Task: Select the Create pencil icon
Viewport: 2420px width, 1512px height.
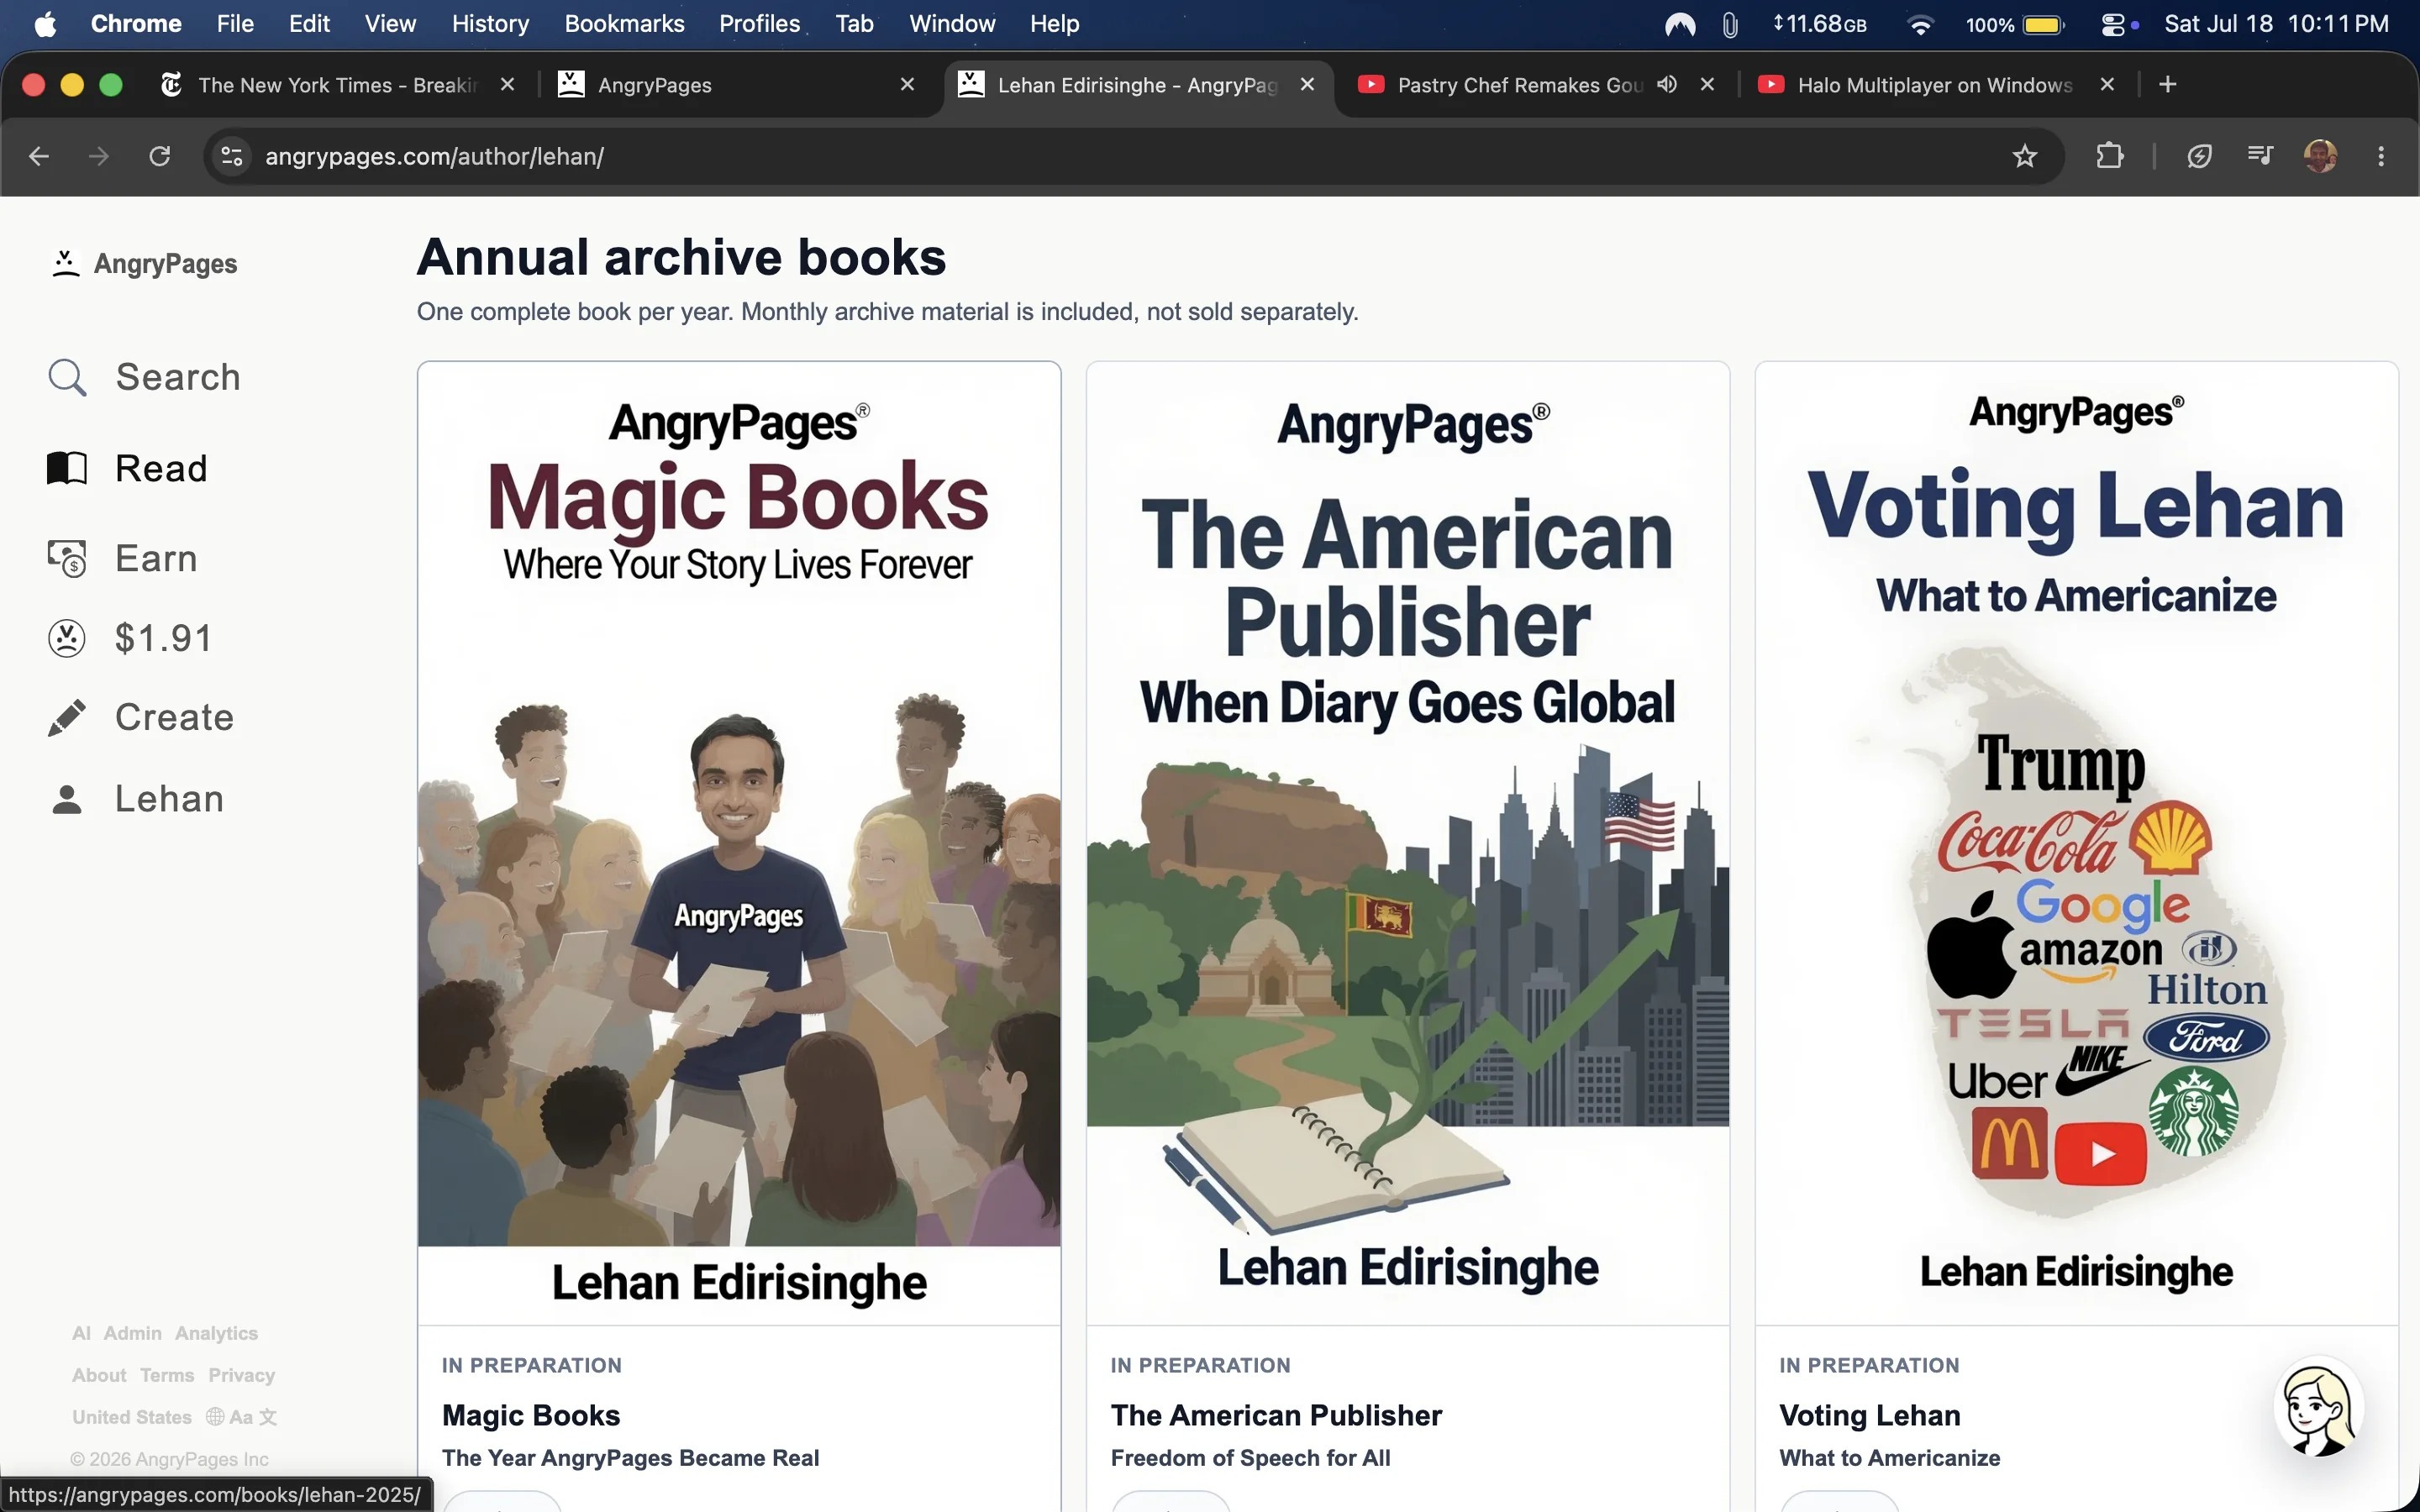Action: coord(67,718)
